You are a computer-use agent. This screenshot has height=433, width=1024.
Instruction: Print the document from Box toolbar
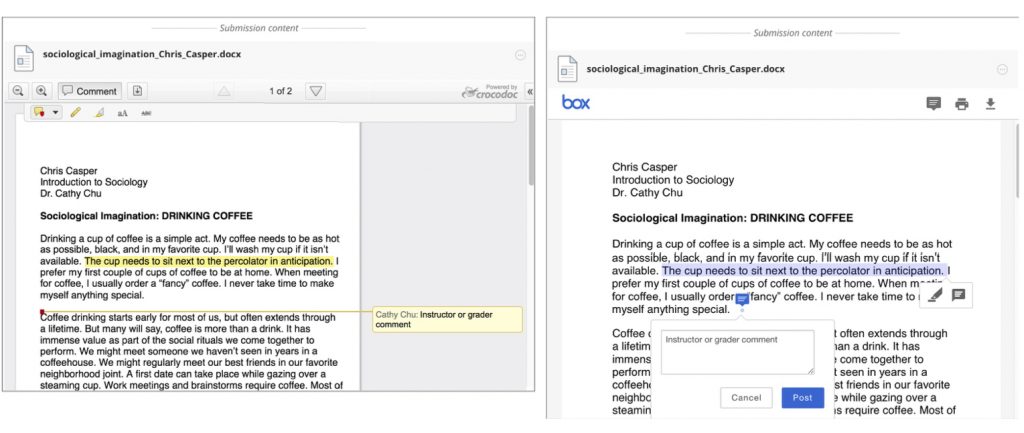pos(962,104)
